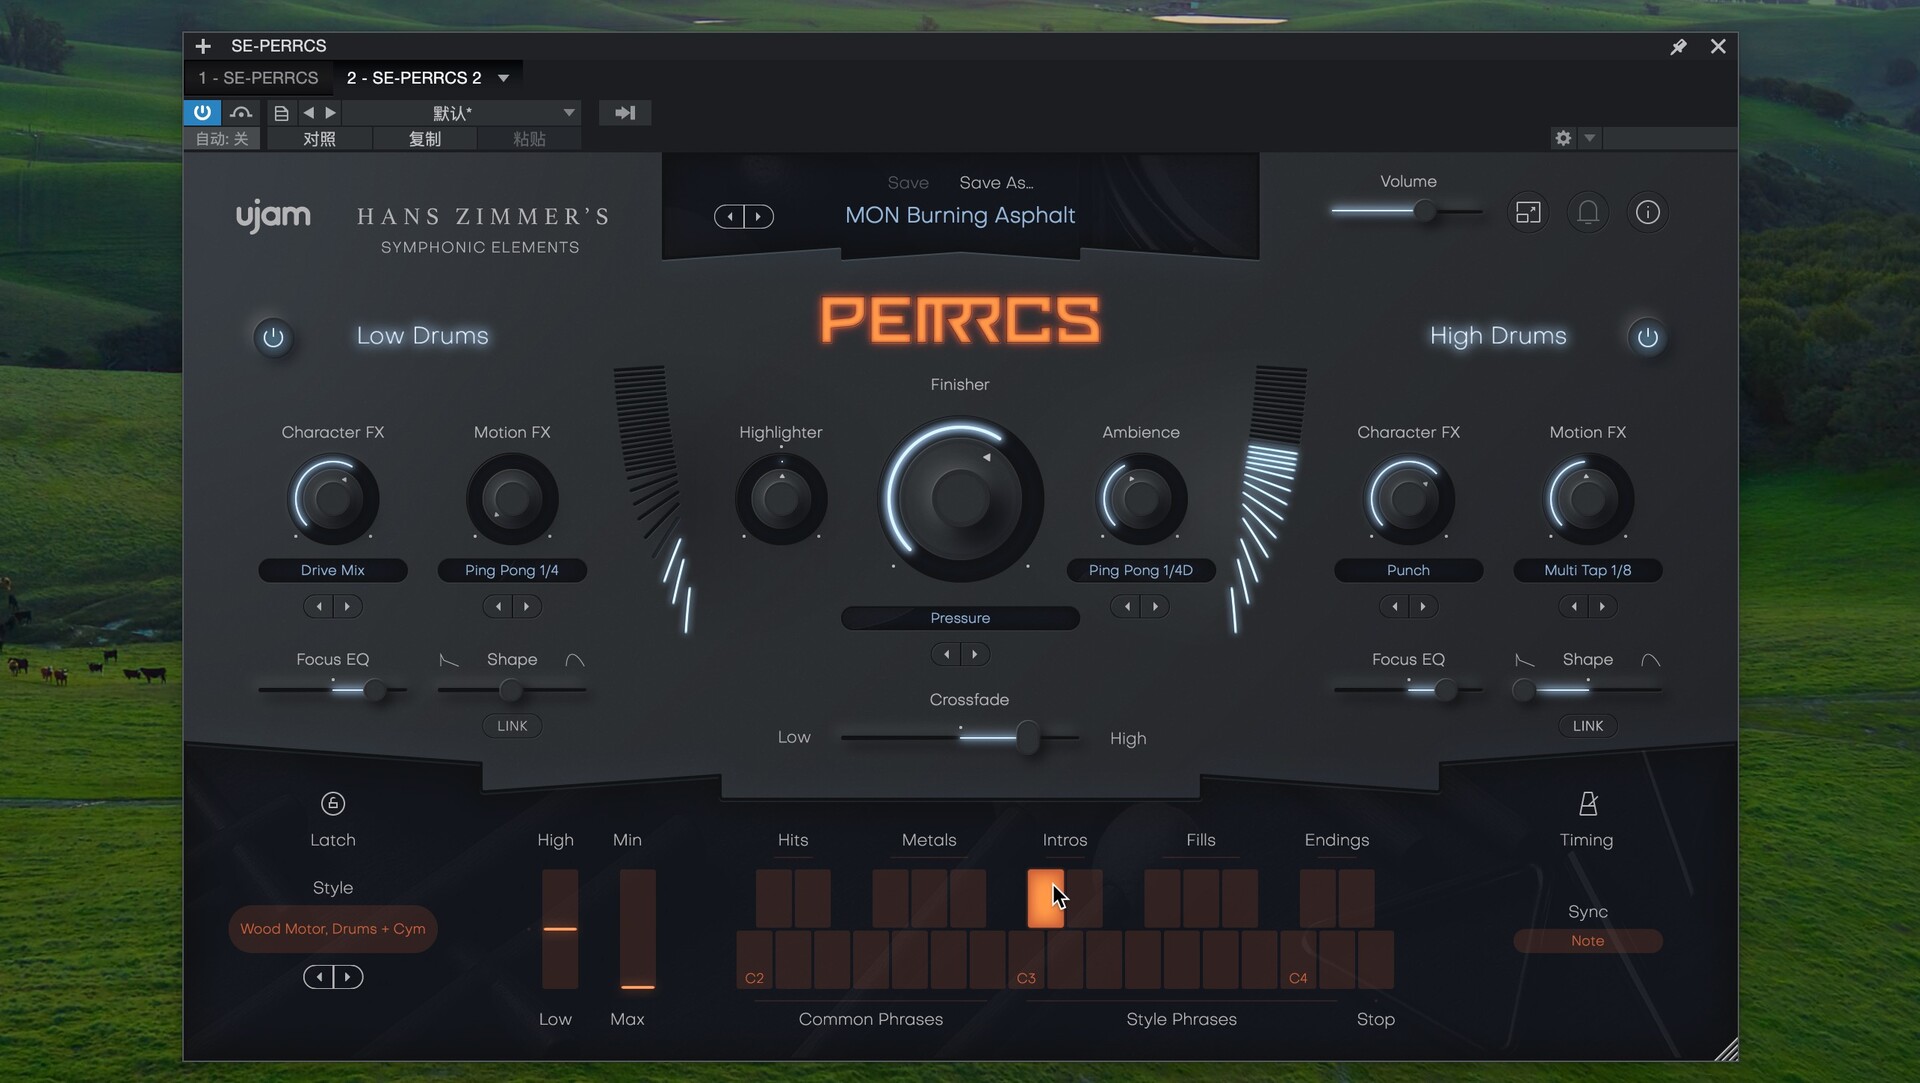Toggle High Drums LINK button
This screenshot has height=1083, width=1920.
coord(1588,726)
